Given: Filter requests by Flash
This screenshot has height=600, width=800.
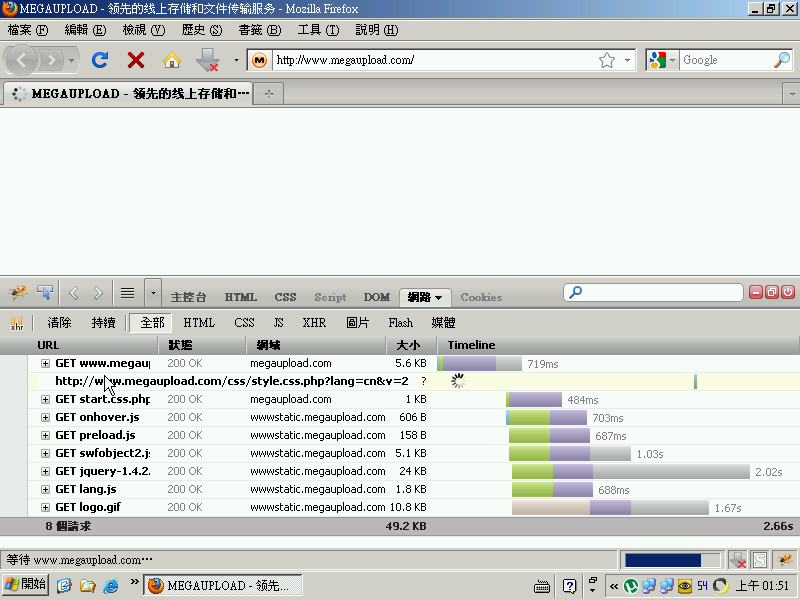Looking at the screenshot, I should (401, 323).
